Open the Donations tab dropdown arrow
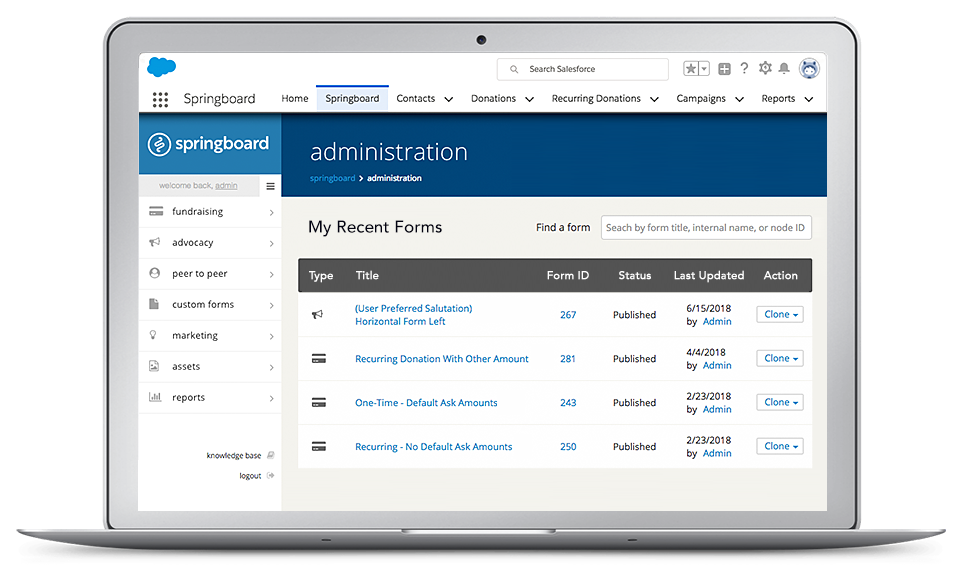Image resolution: width=966 pixels, height=565 pixels. [529, 99]
